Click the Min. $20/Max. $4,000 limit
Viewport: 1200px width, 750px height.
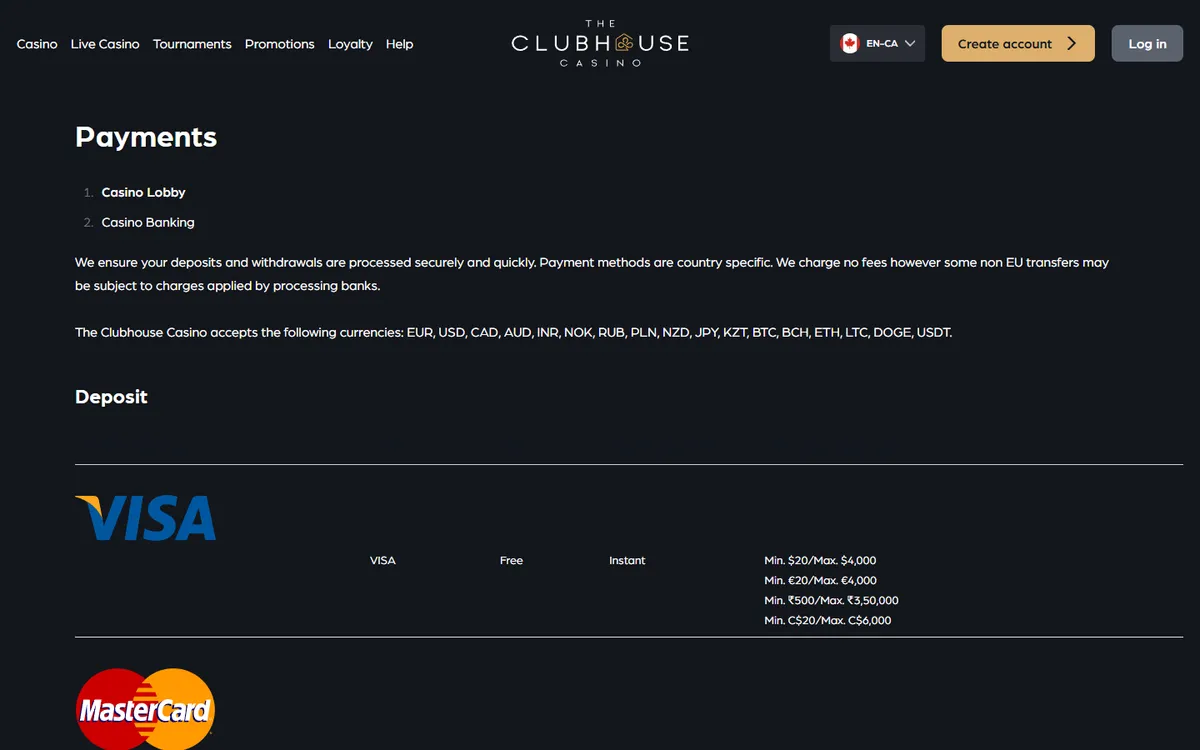(x=820, y=561)
